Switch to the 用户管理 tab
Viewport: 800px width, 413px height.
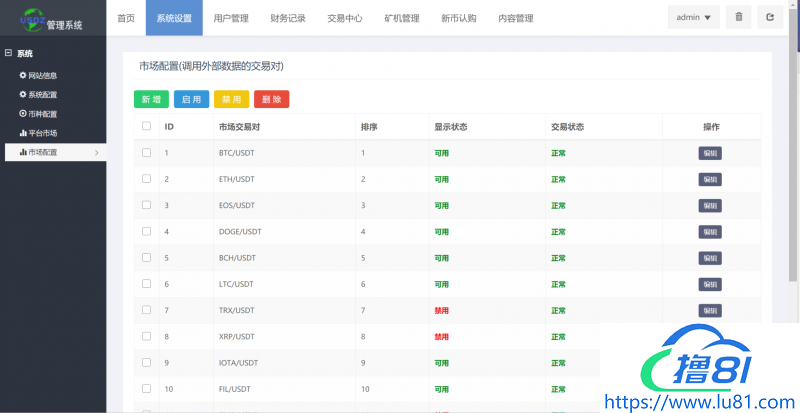[x=230, y=18]
